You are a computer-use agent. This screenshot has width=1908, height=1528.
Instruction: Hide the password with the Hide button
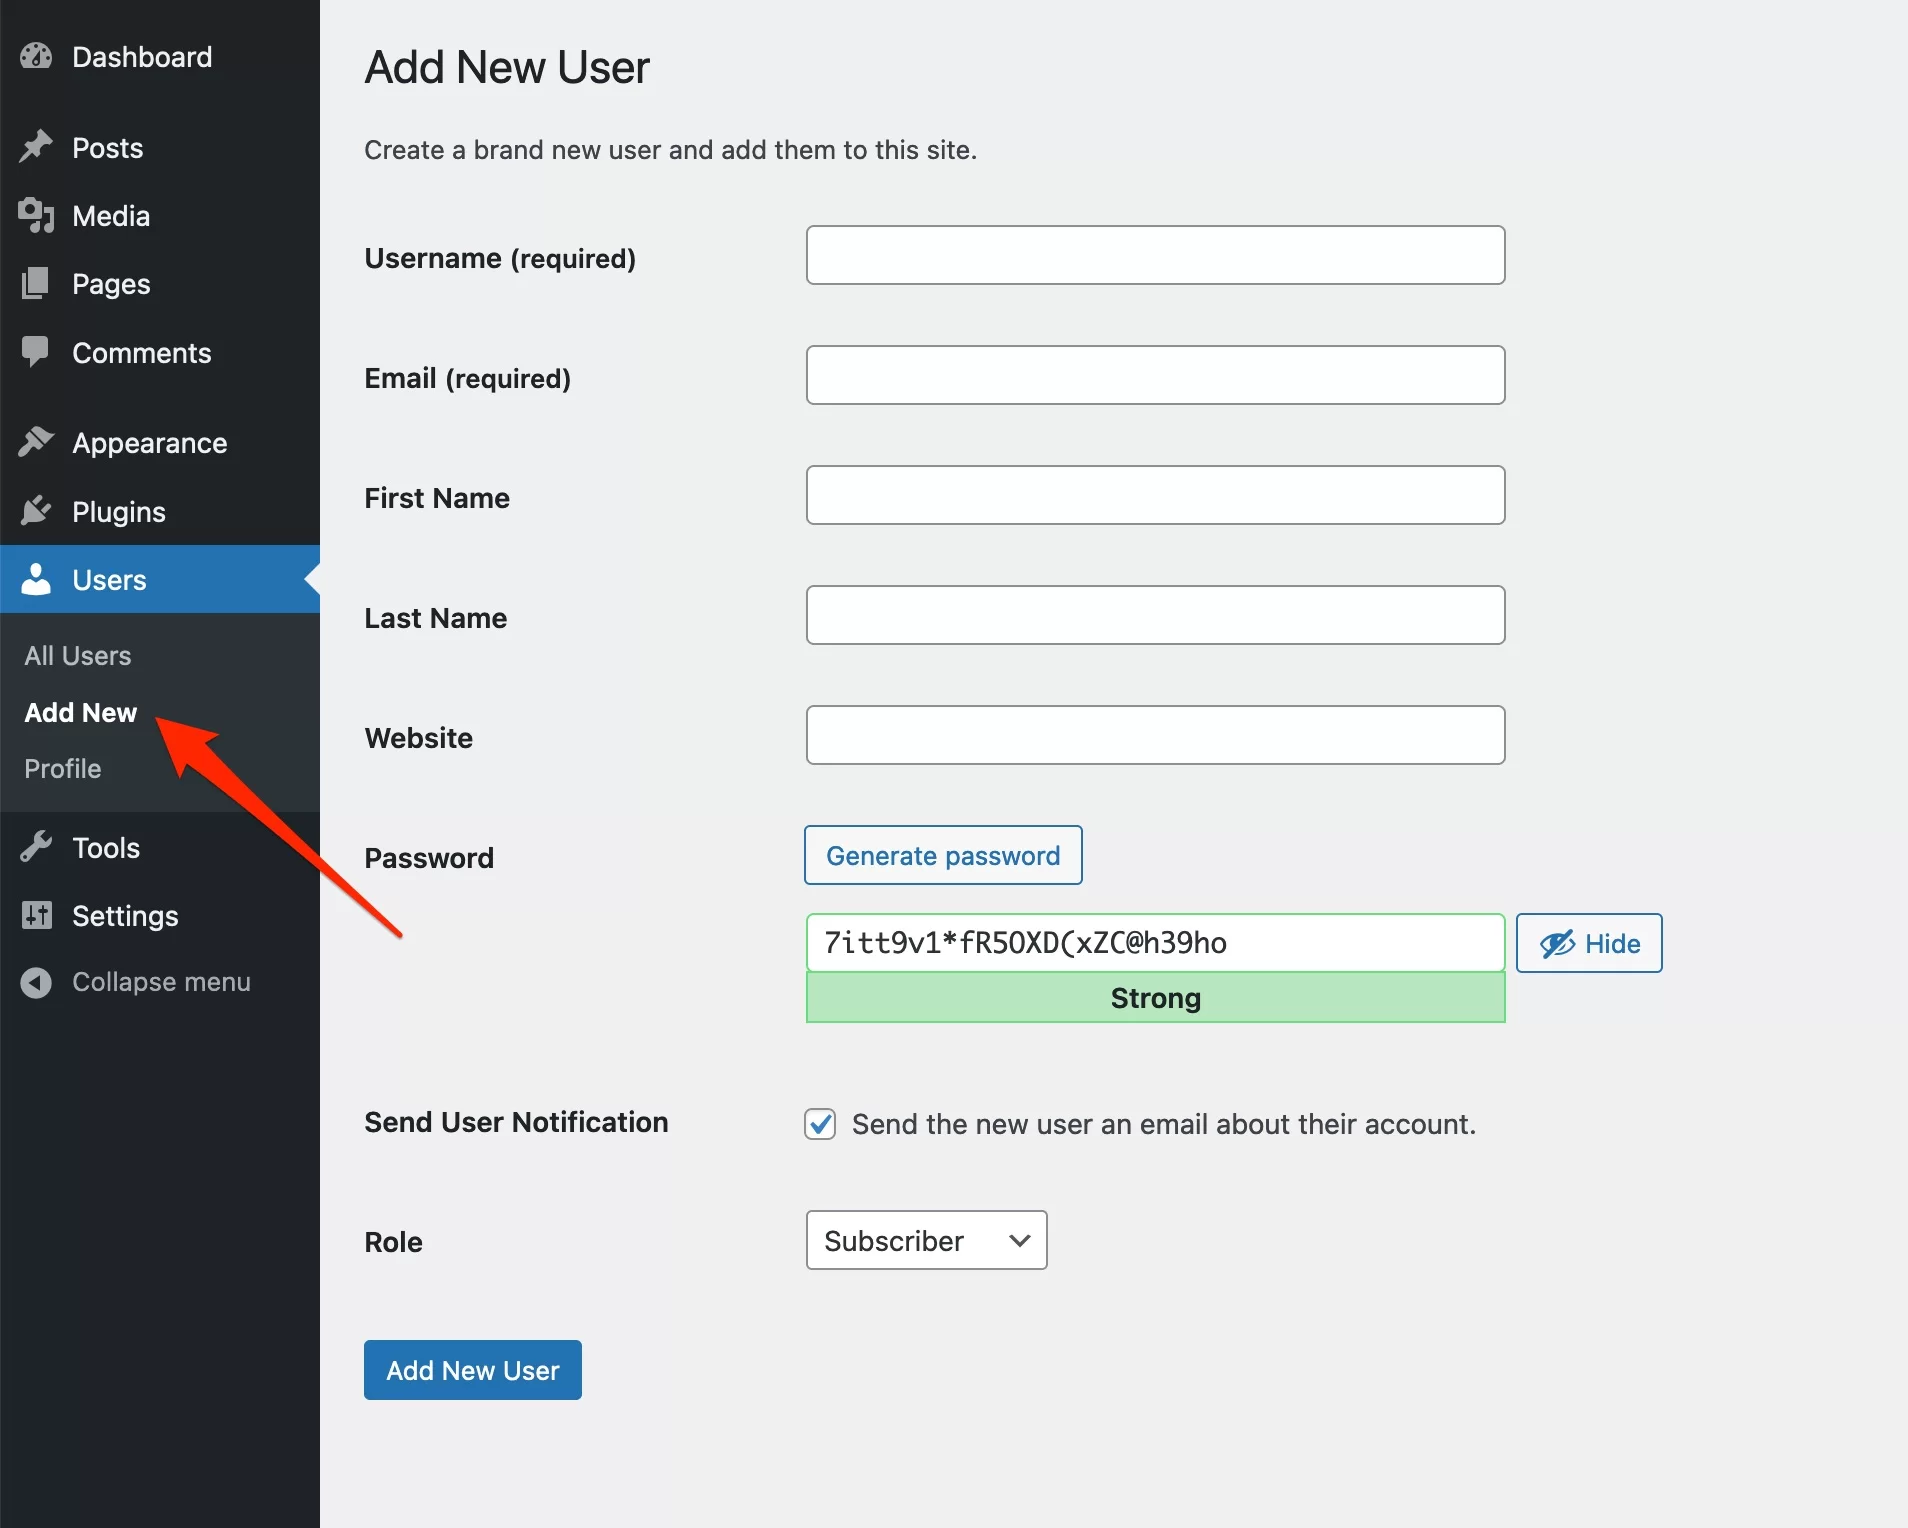pos(1589,943)
